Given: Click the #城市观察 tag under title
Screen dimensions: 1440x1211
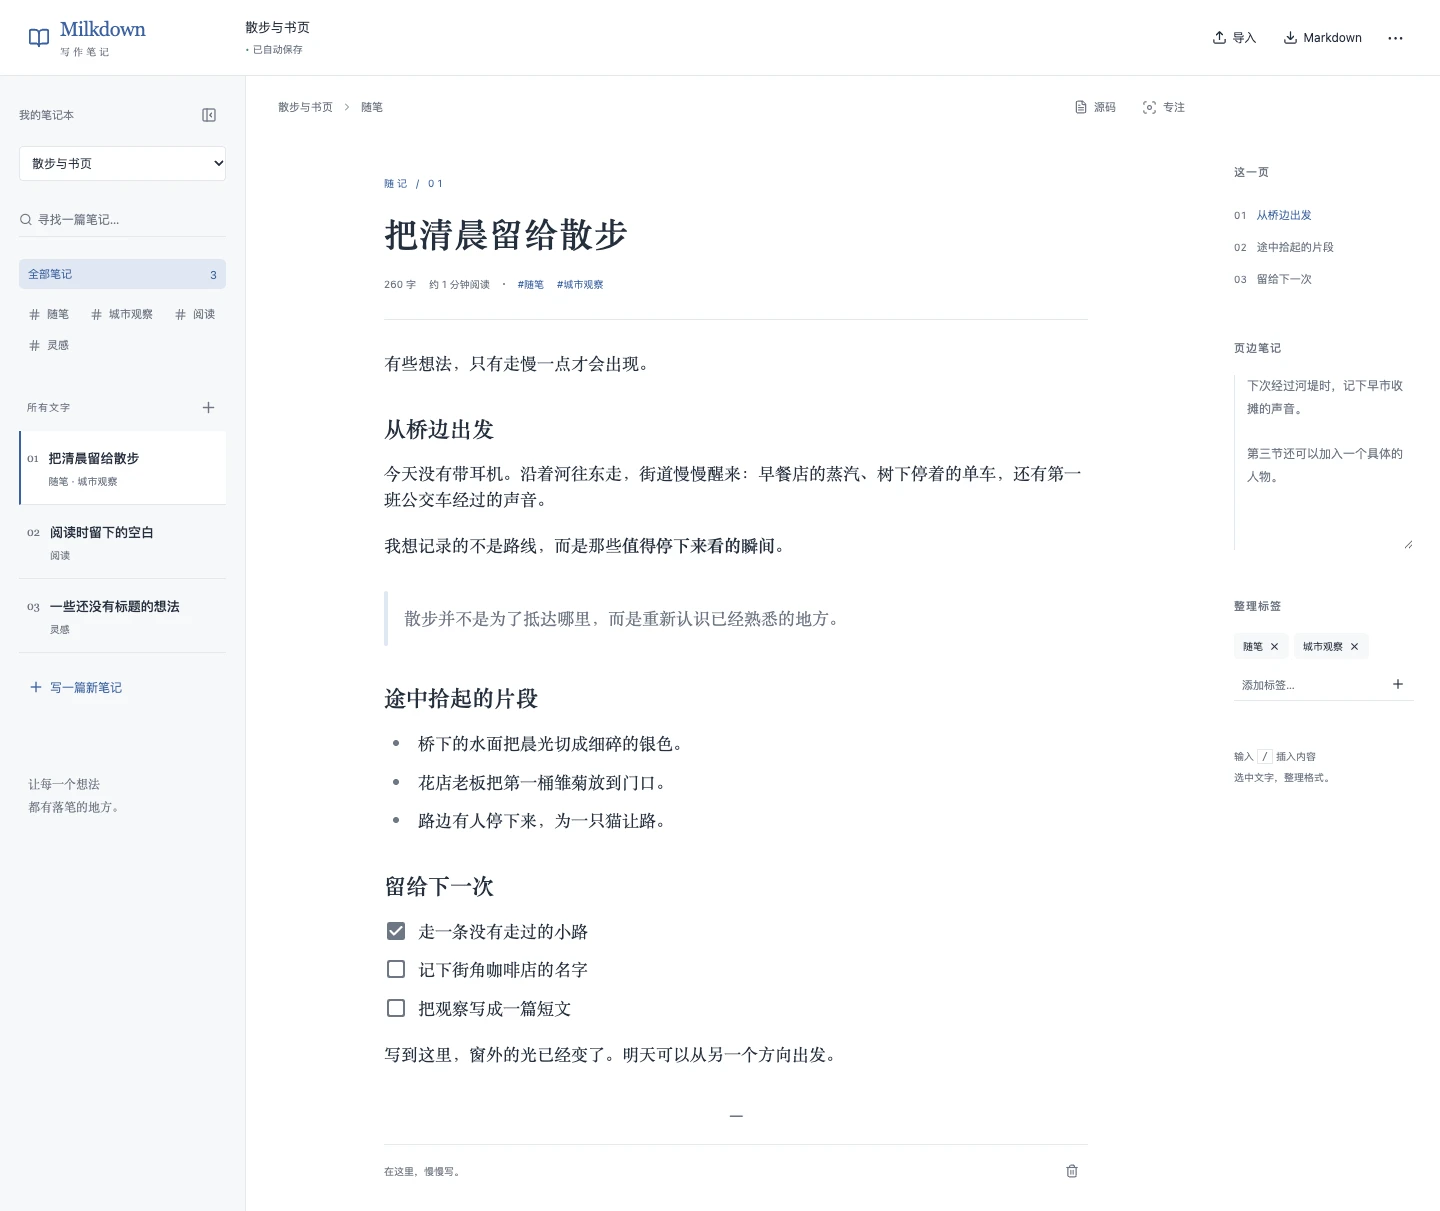Looking at the screenshot, I should click(x=580, y=285).
